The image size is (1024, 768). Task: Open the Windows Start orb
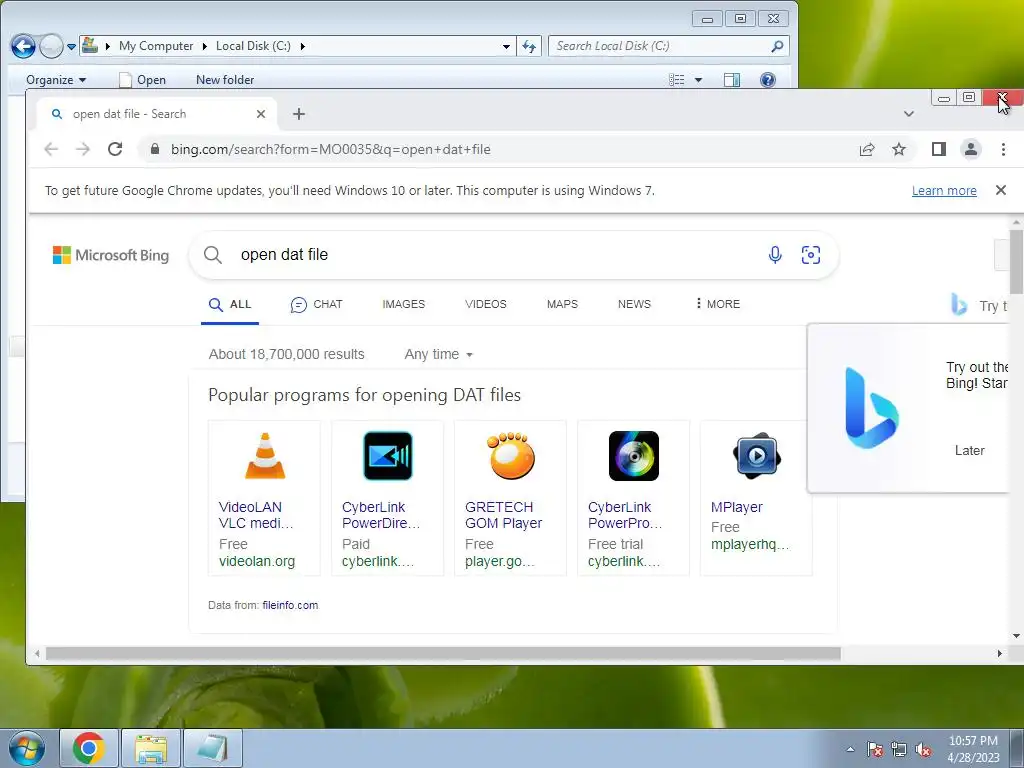coord(27,748)
